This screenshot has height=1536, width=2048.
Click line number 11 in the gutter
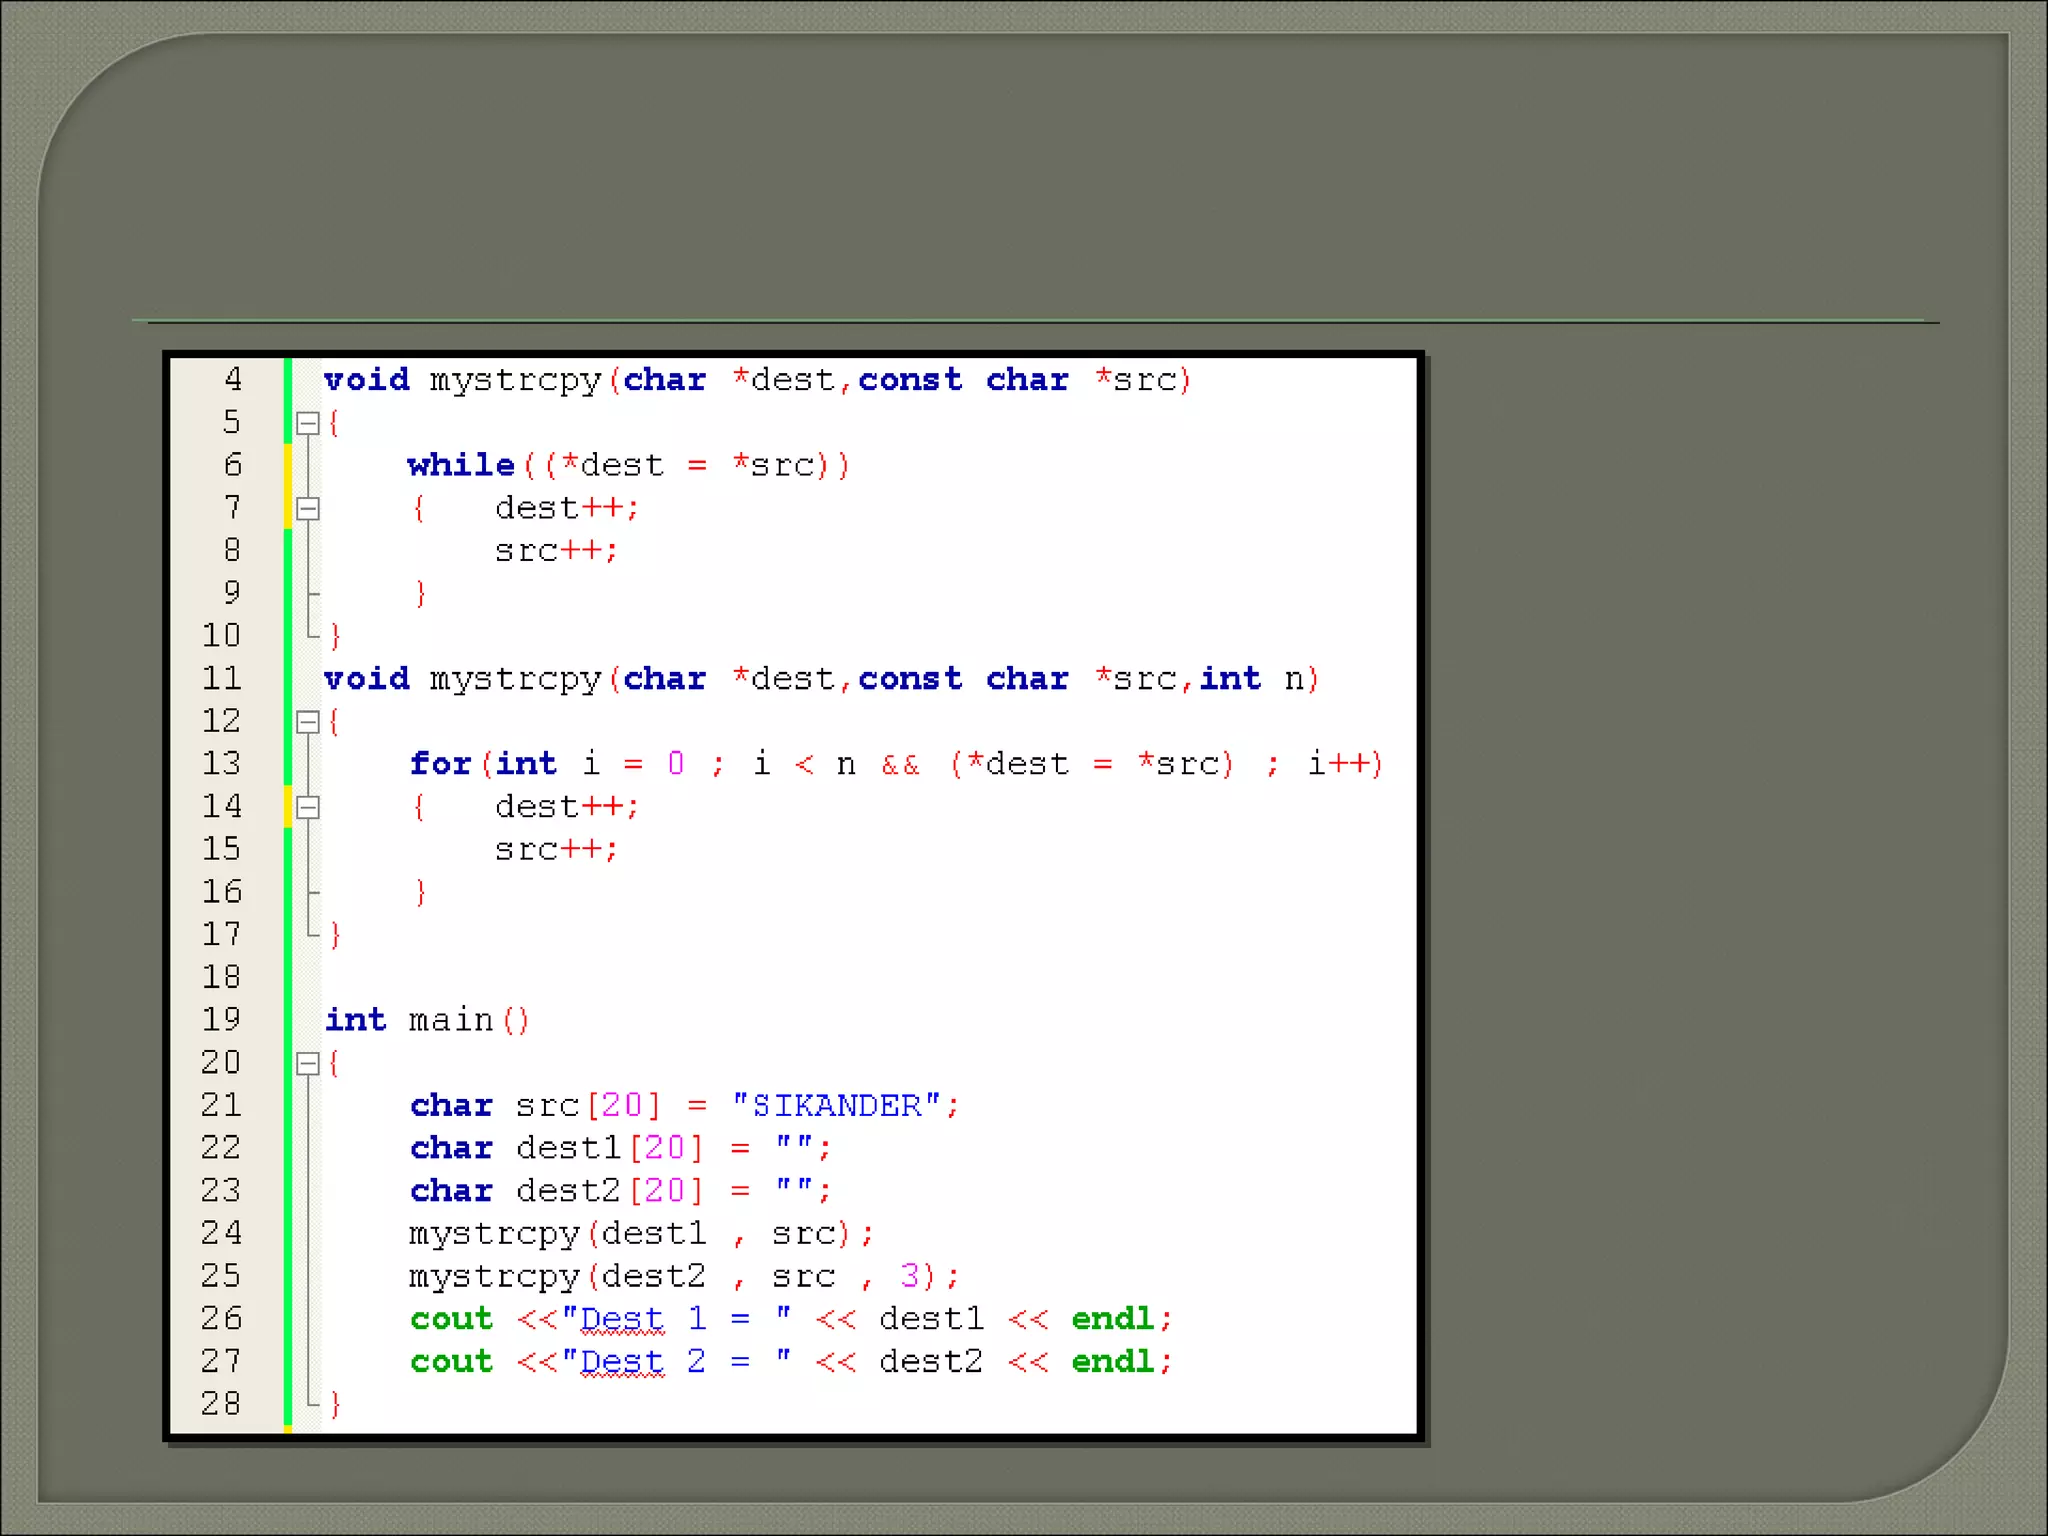tap(222, 678)
